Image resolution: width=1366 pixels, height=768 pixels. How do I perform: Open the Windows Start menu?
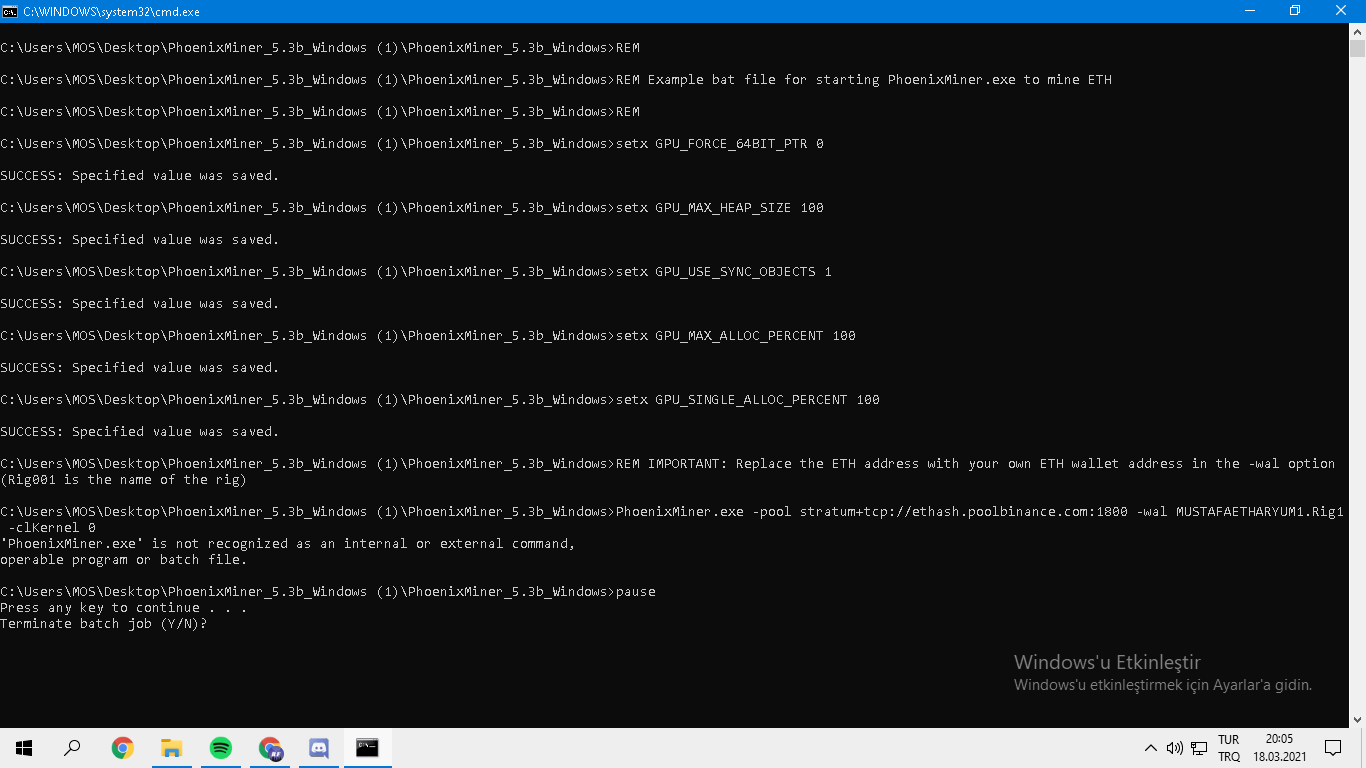(24, 748)
